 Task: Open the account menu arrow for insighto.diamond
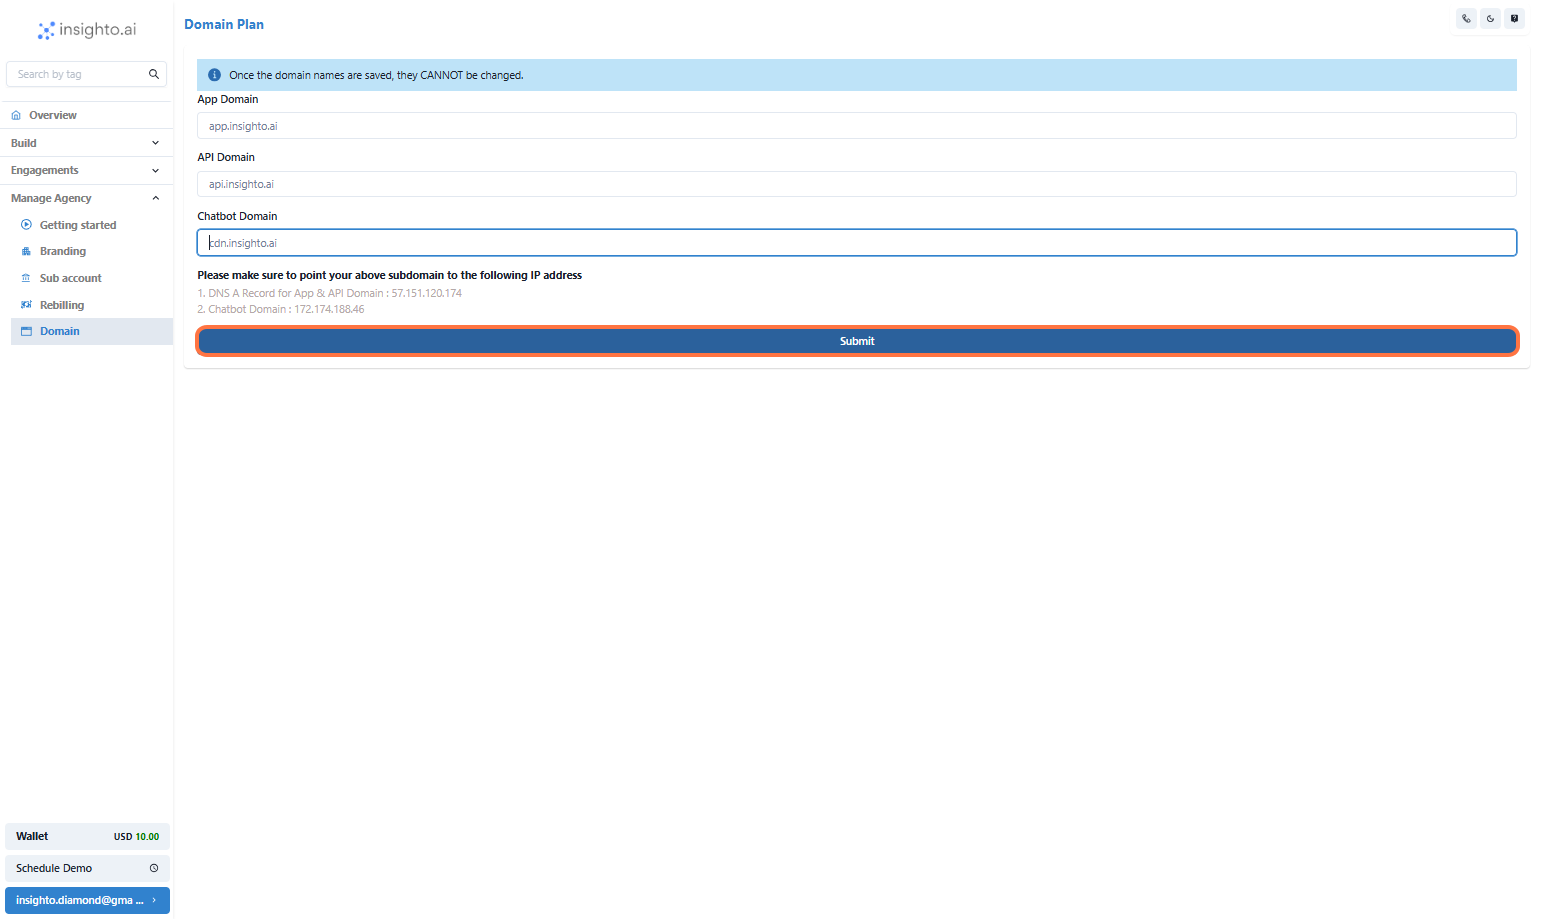(154, 900)
